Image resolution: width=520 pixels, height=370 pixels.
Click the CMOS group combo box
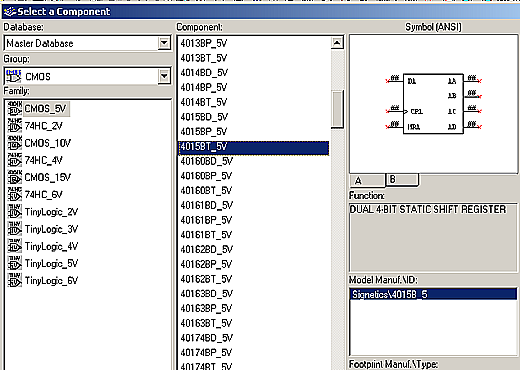[88, 76]
